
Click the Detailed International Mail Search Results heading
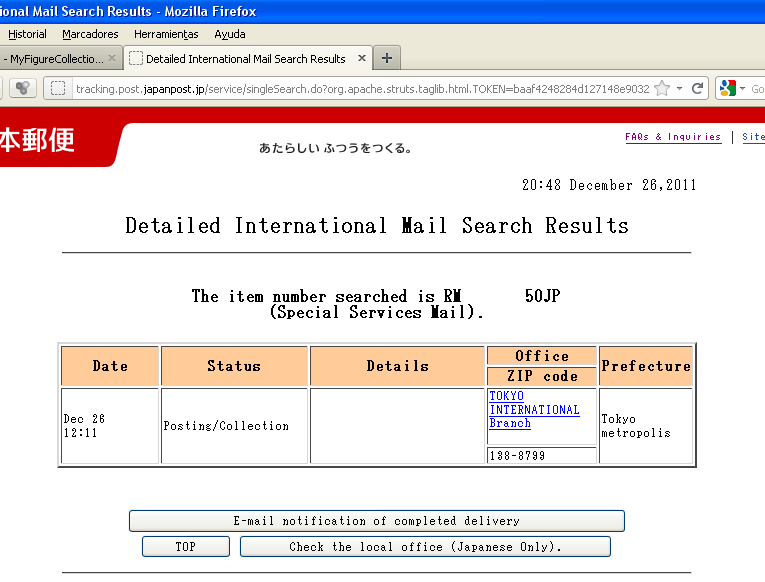coord(377,225)
